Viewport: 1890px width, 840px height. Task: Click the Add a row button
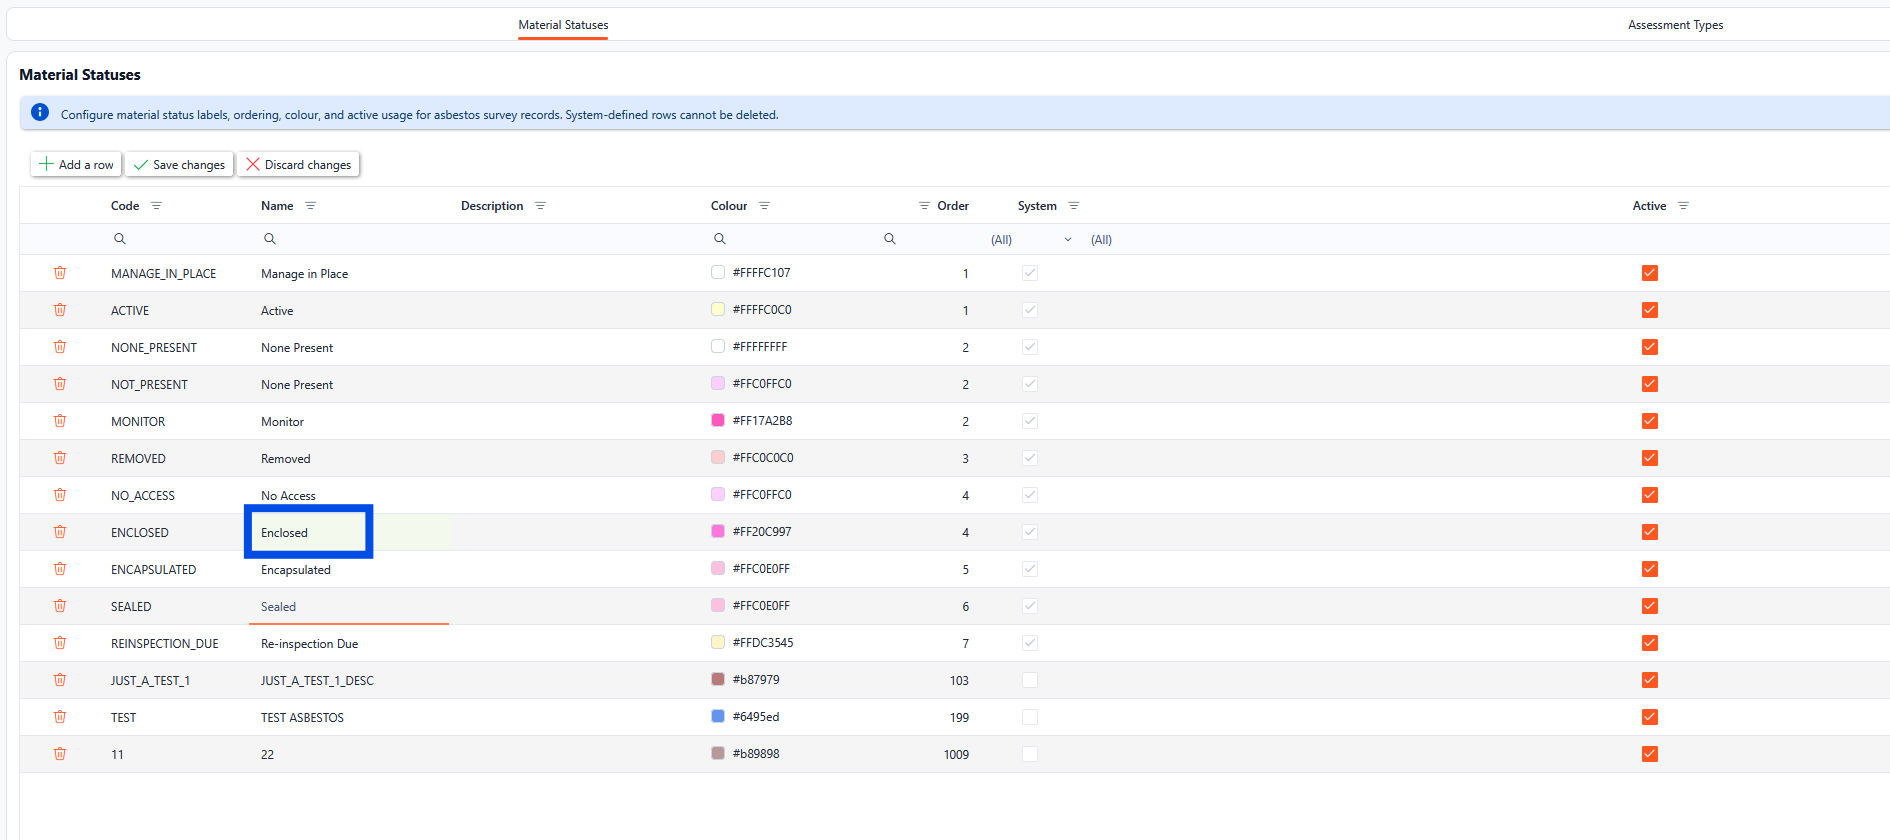76,165
